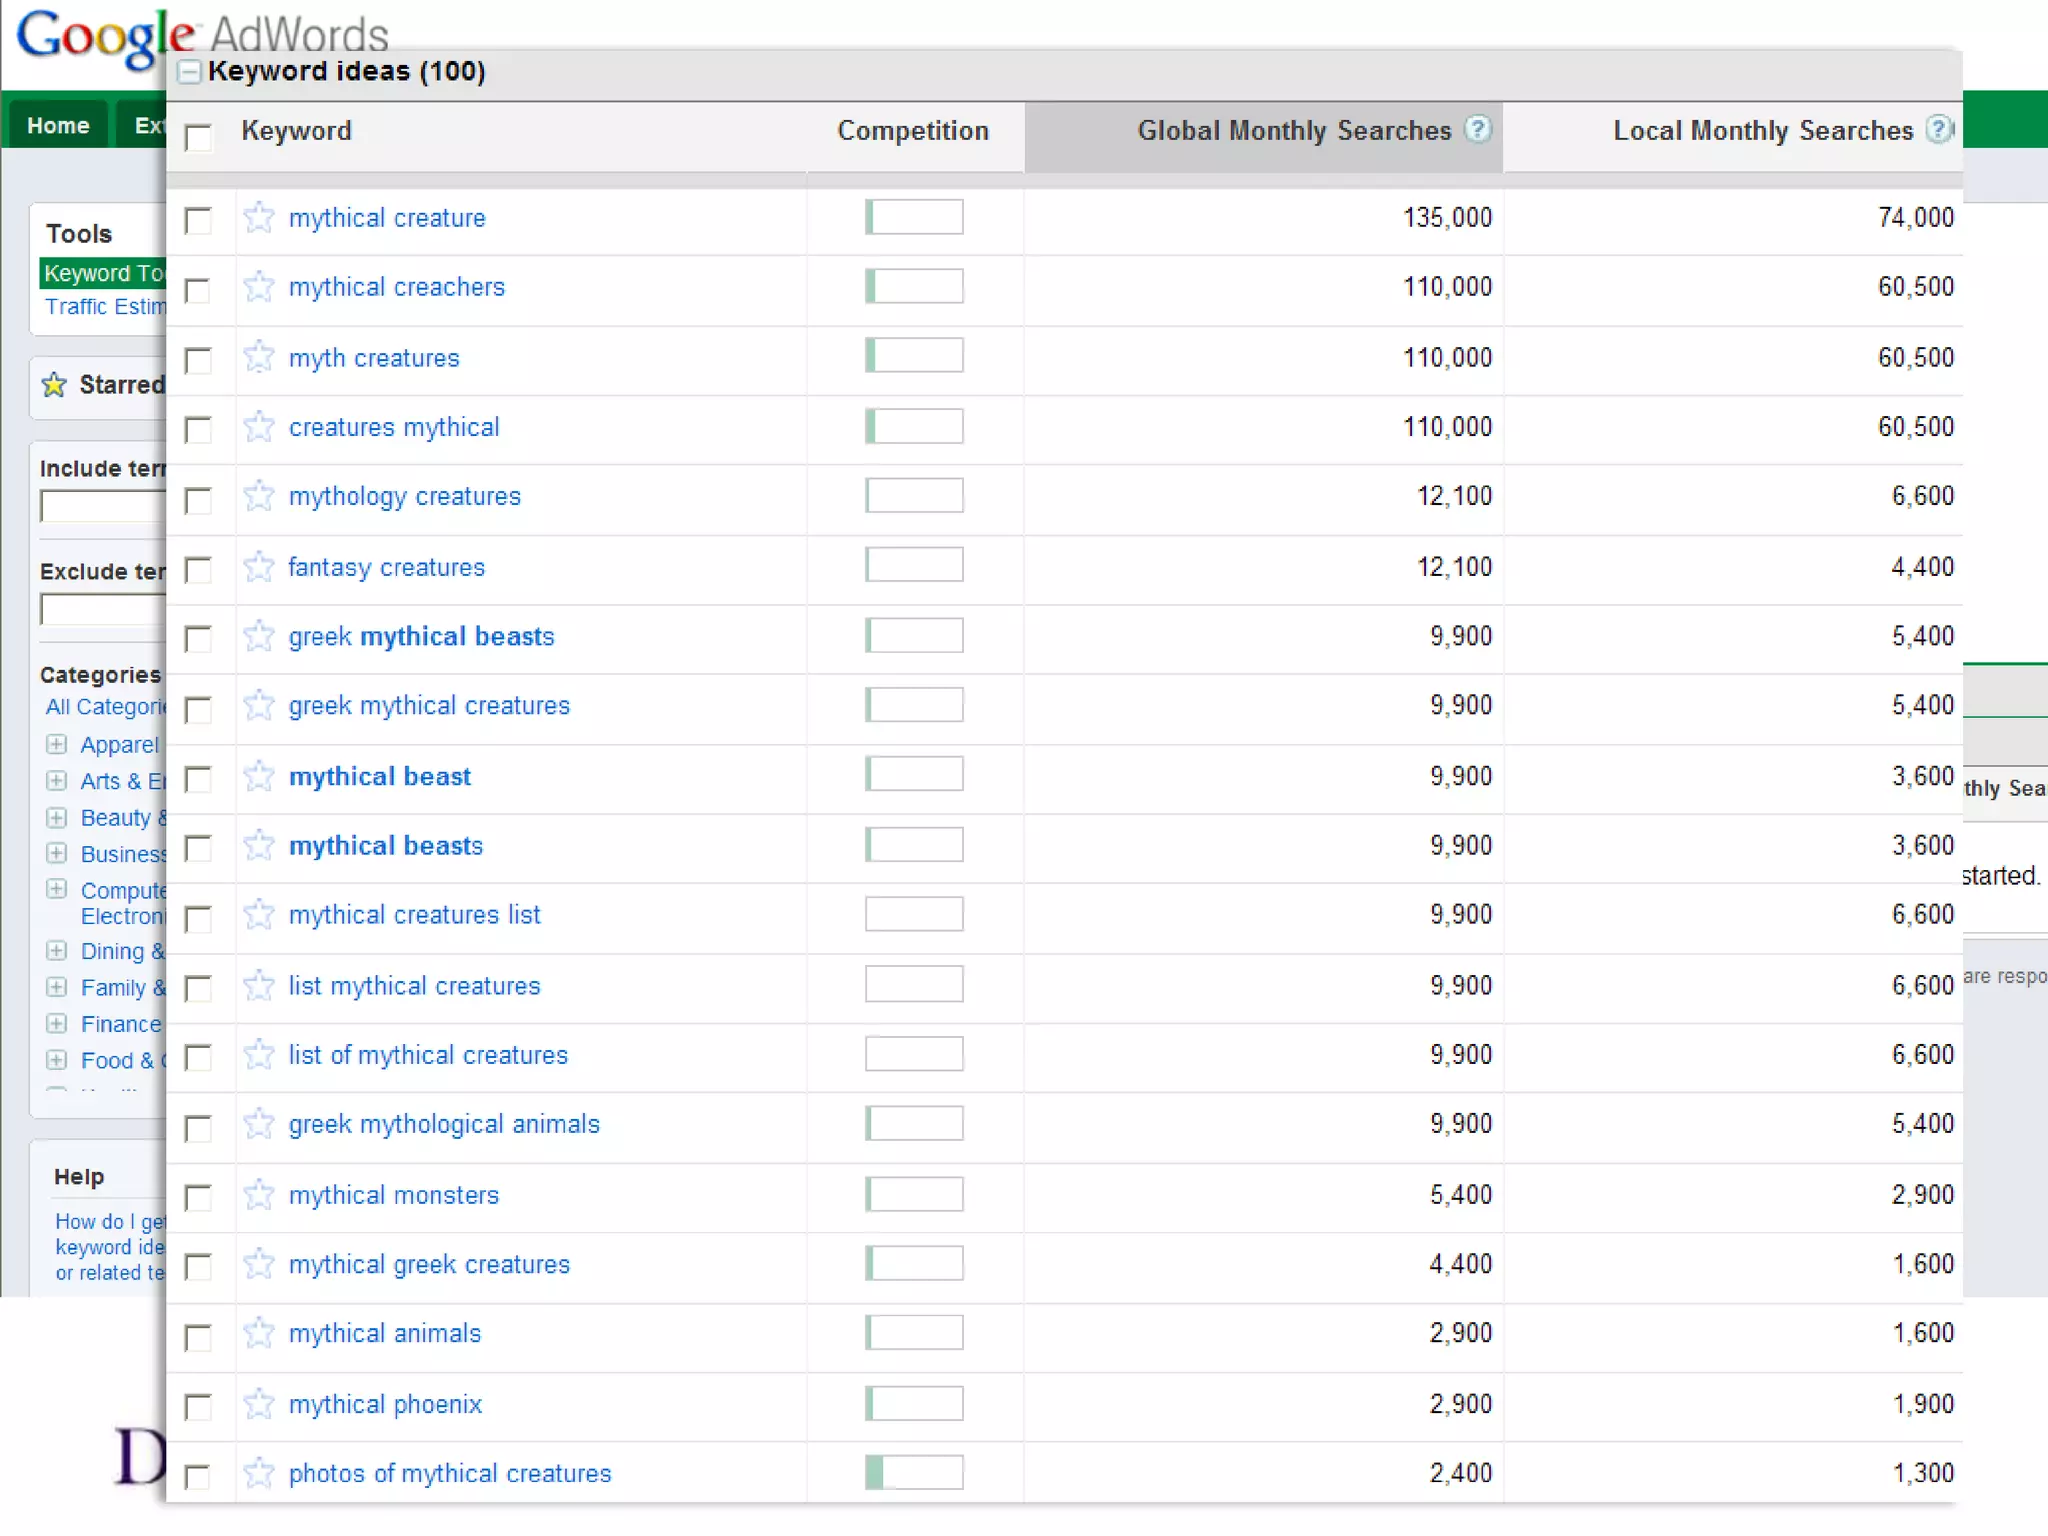
Task: Star the 'mythical creatures list' keyword
Action: click(x=259, y=915)
